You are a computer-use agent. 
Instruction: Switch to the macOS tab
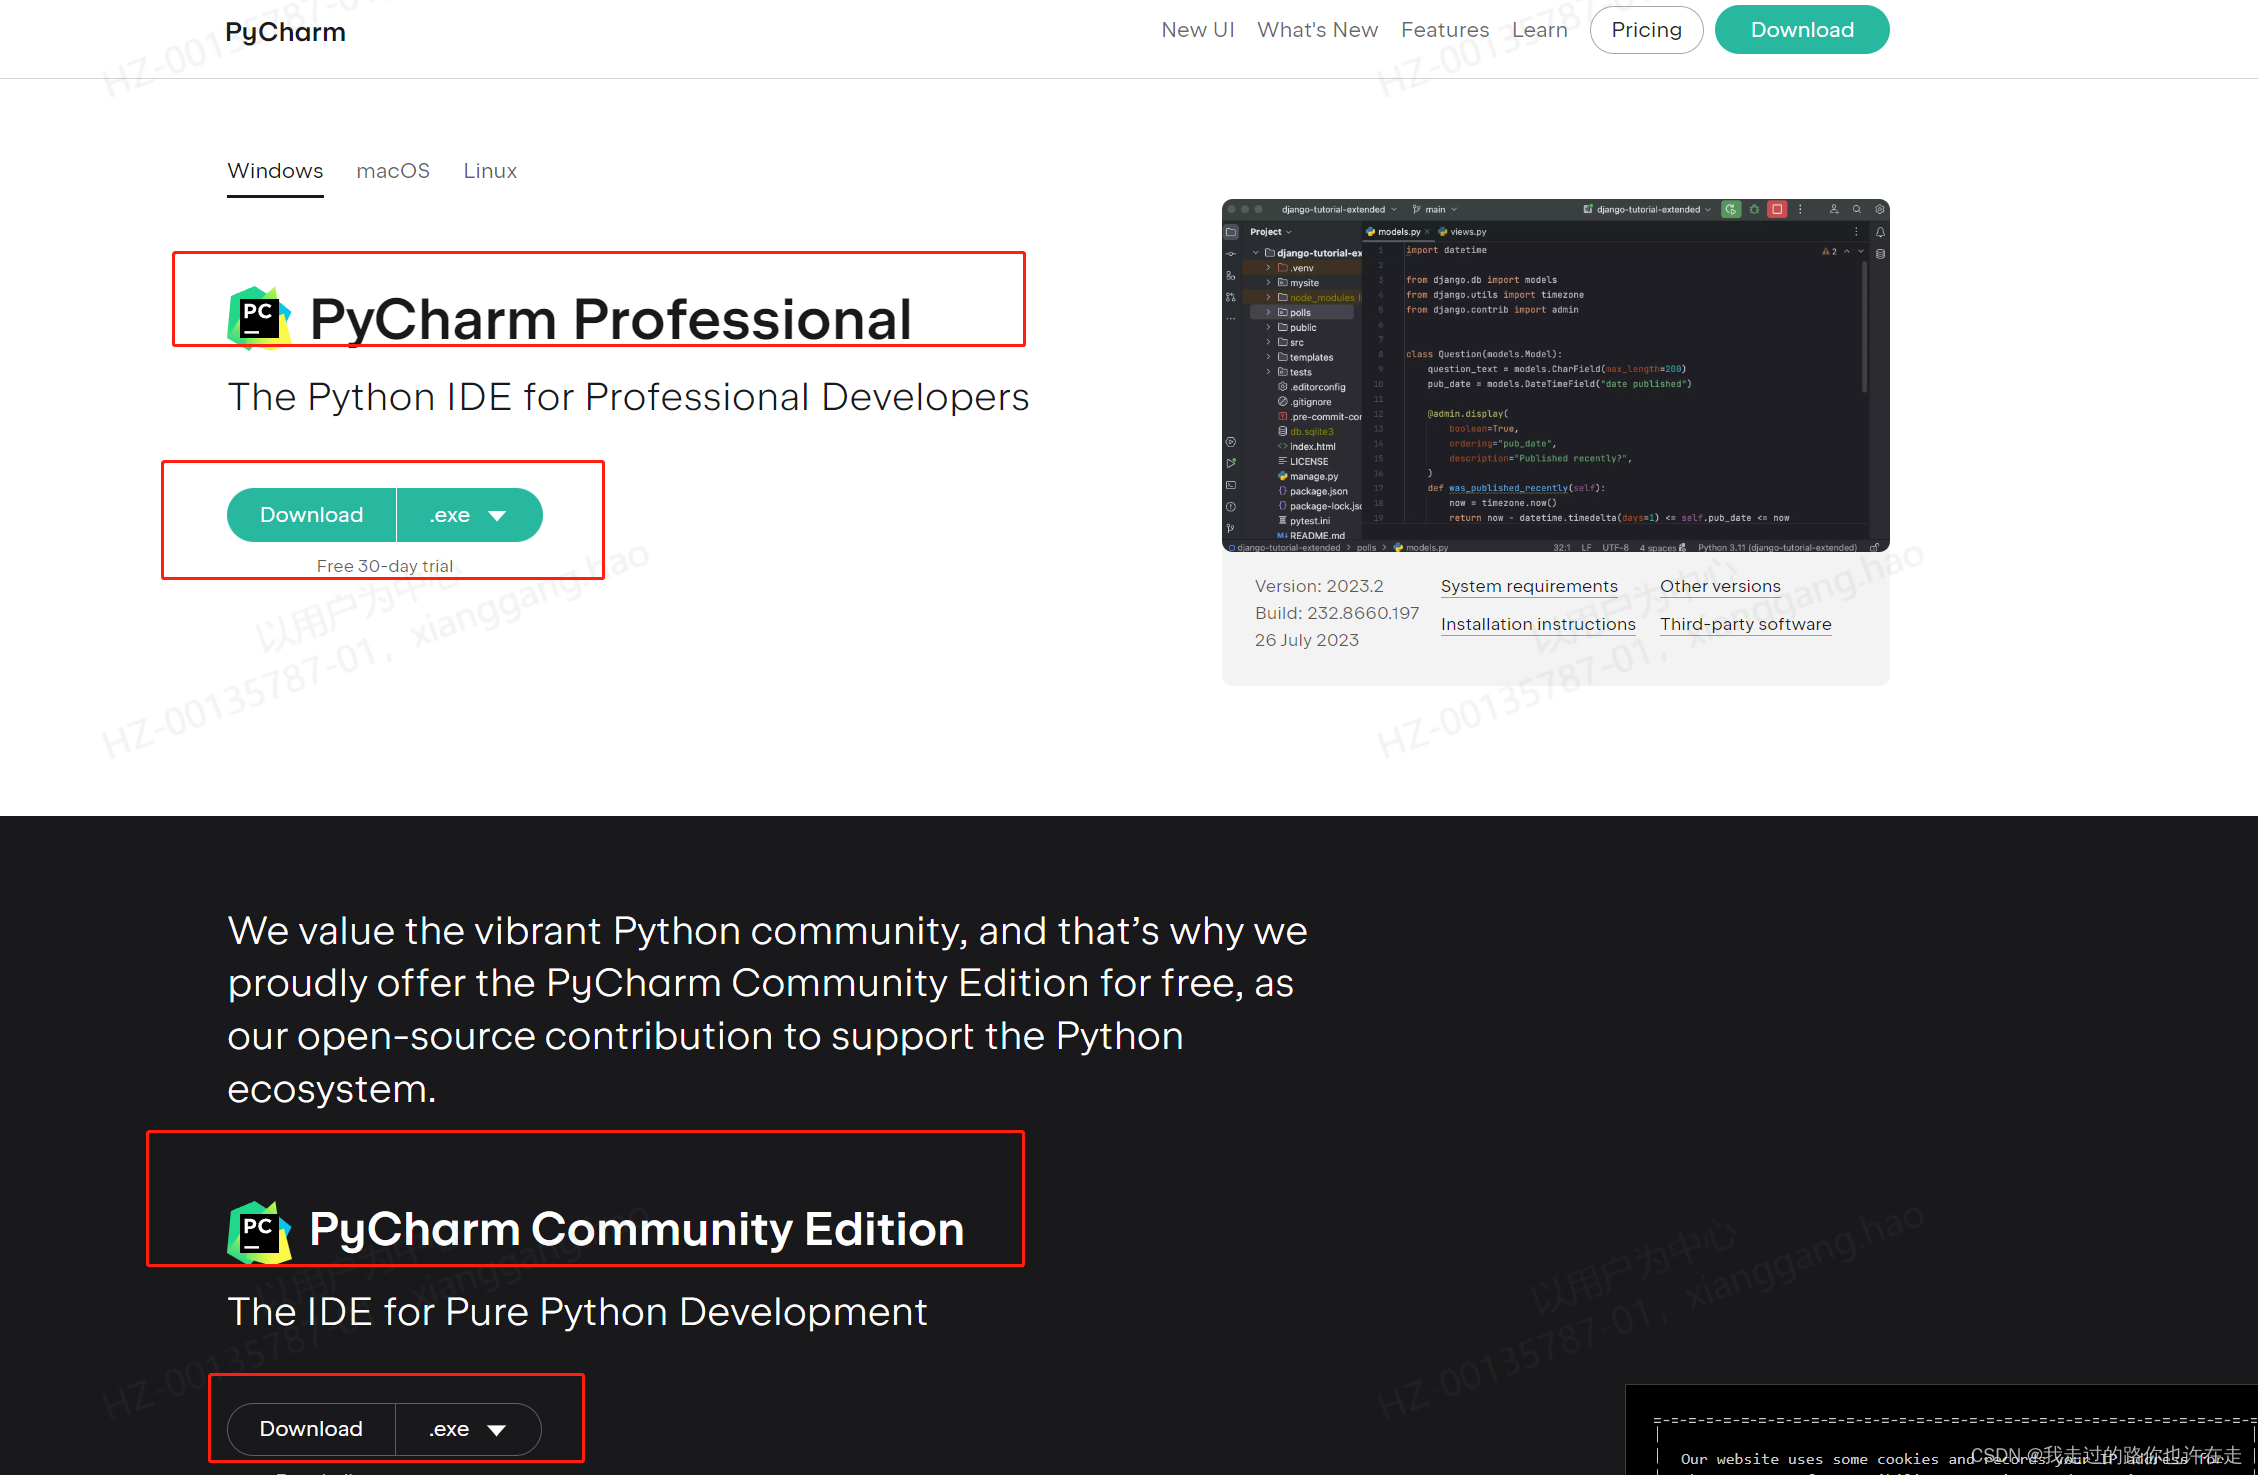click(x=393, y=171)
